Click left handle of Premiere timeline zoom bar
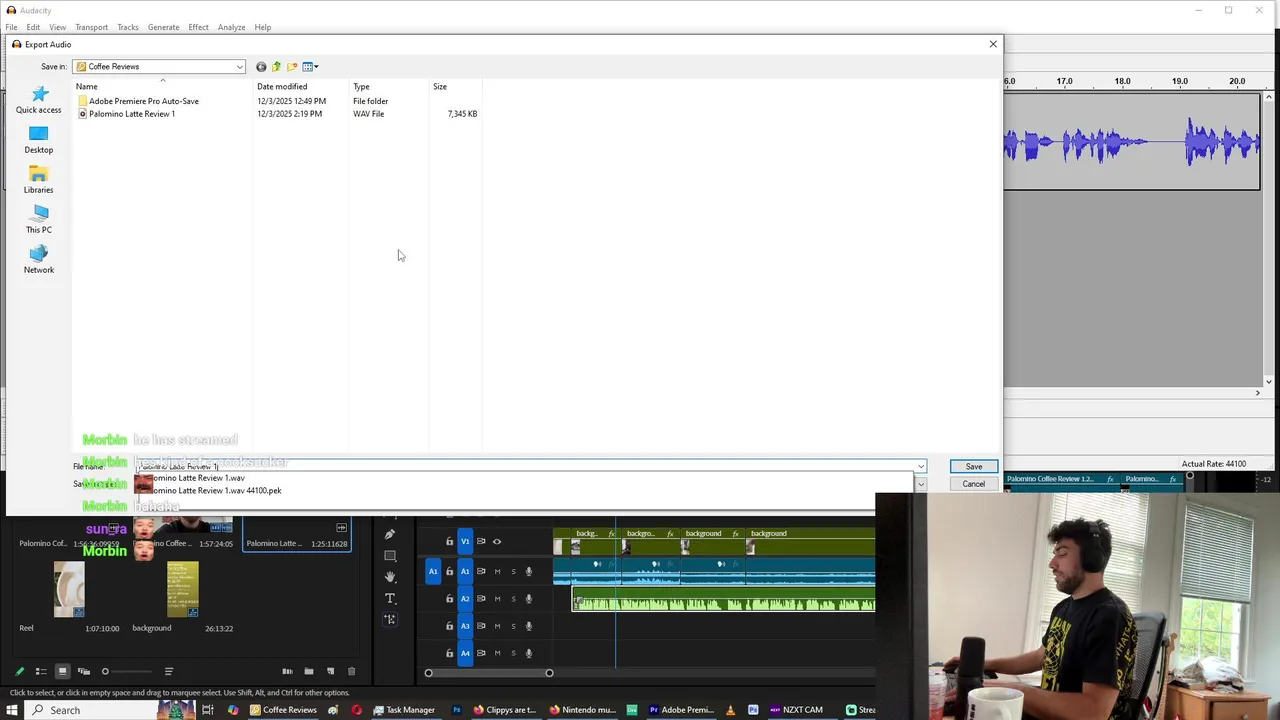Viewport: 1280px width, 720px height. click(x=429, y=673)
